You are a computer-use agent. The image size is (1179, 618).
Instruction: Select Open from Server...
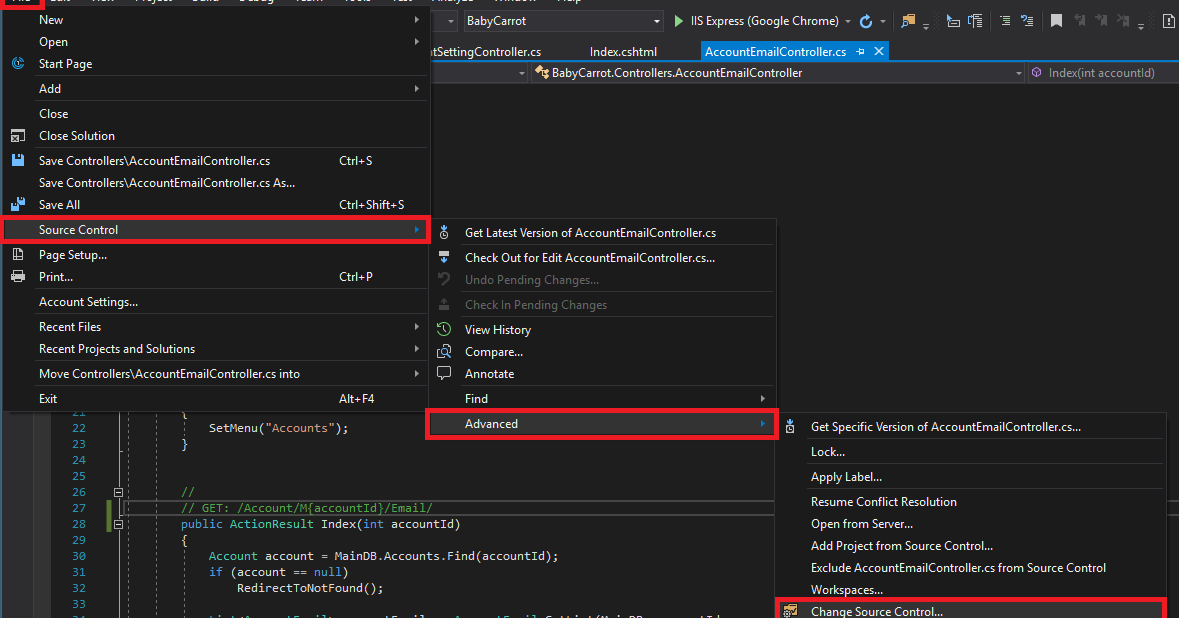coord(971,524)
